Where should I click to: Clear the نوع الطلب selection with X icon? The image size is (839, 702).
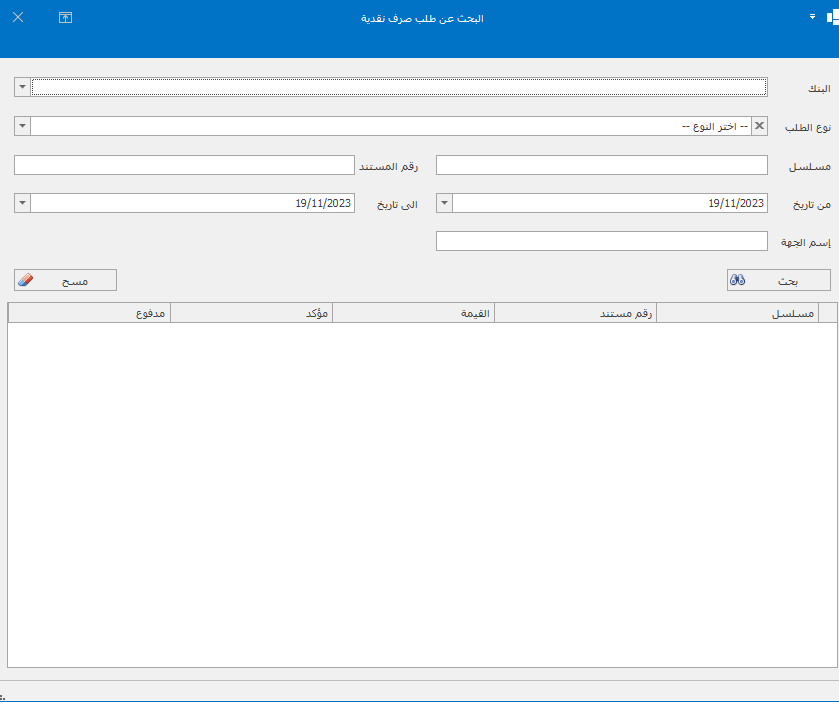(759, 126)
